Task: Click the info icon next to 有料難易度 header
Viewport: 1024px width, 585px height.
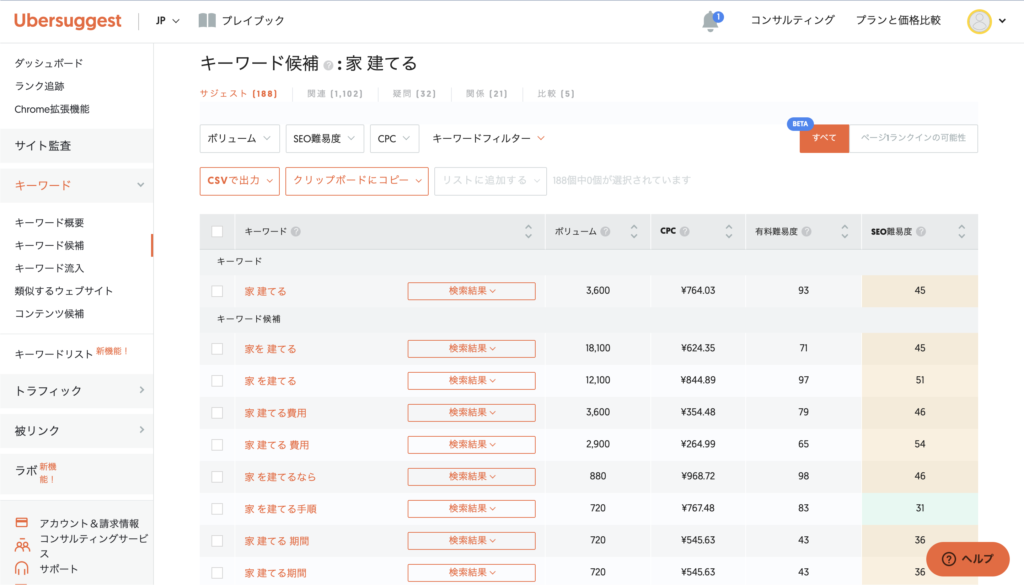Action: coord(807,232)
